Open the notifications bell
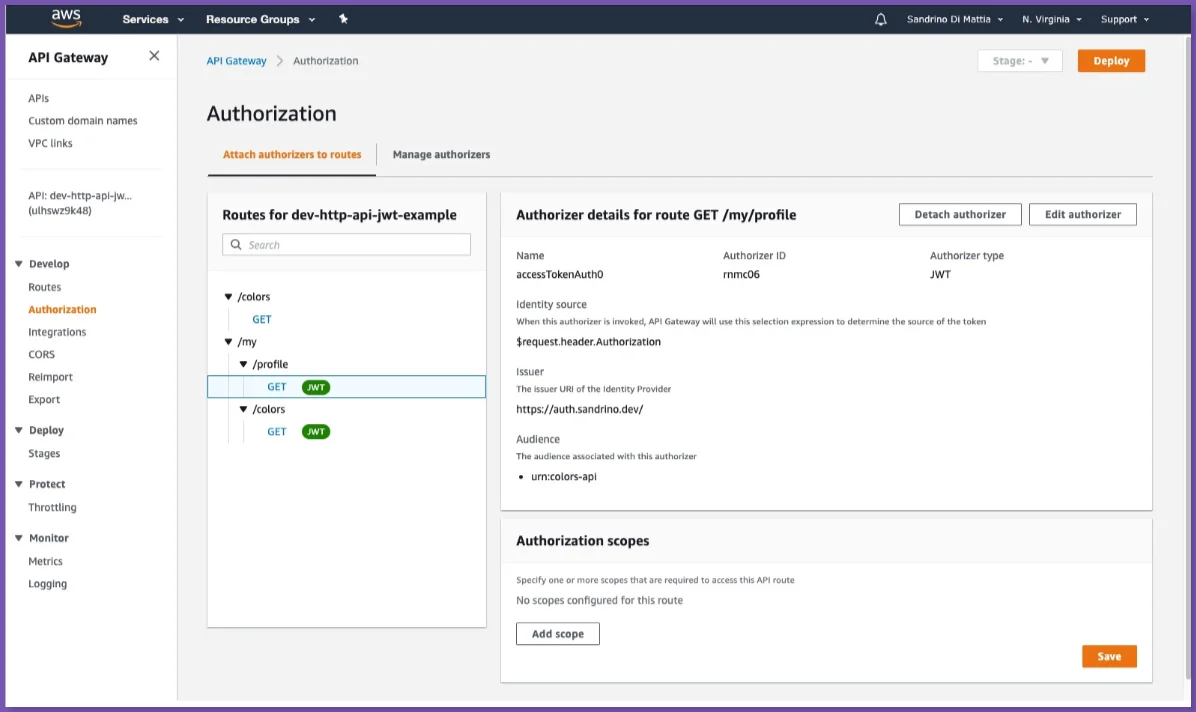 (881, 18)
